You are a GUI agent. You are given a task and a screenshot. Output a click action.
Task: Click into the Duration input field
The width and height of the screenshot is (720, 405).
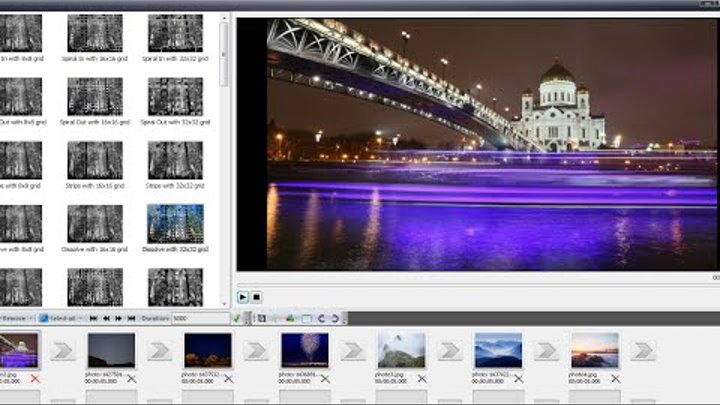click(200, 318)
